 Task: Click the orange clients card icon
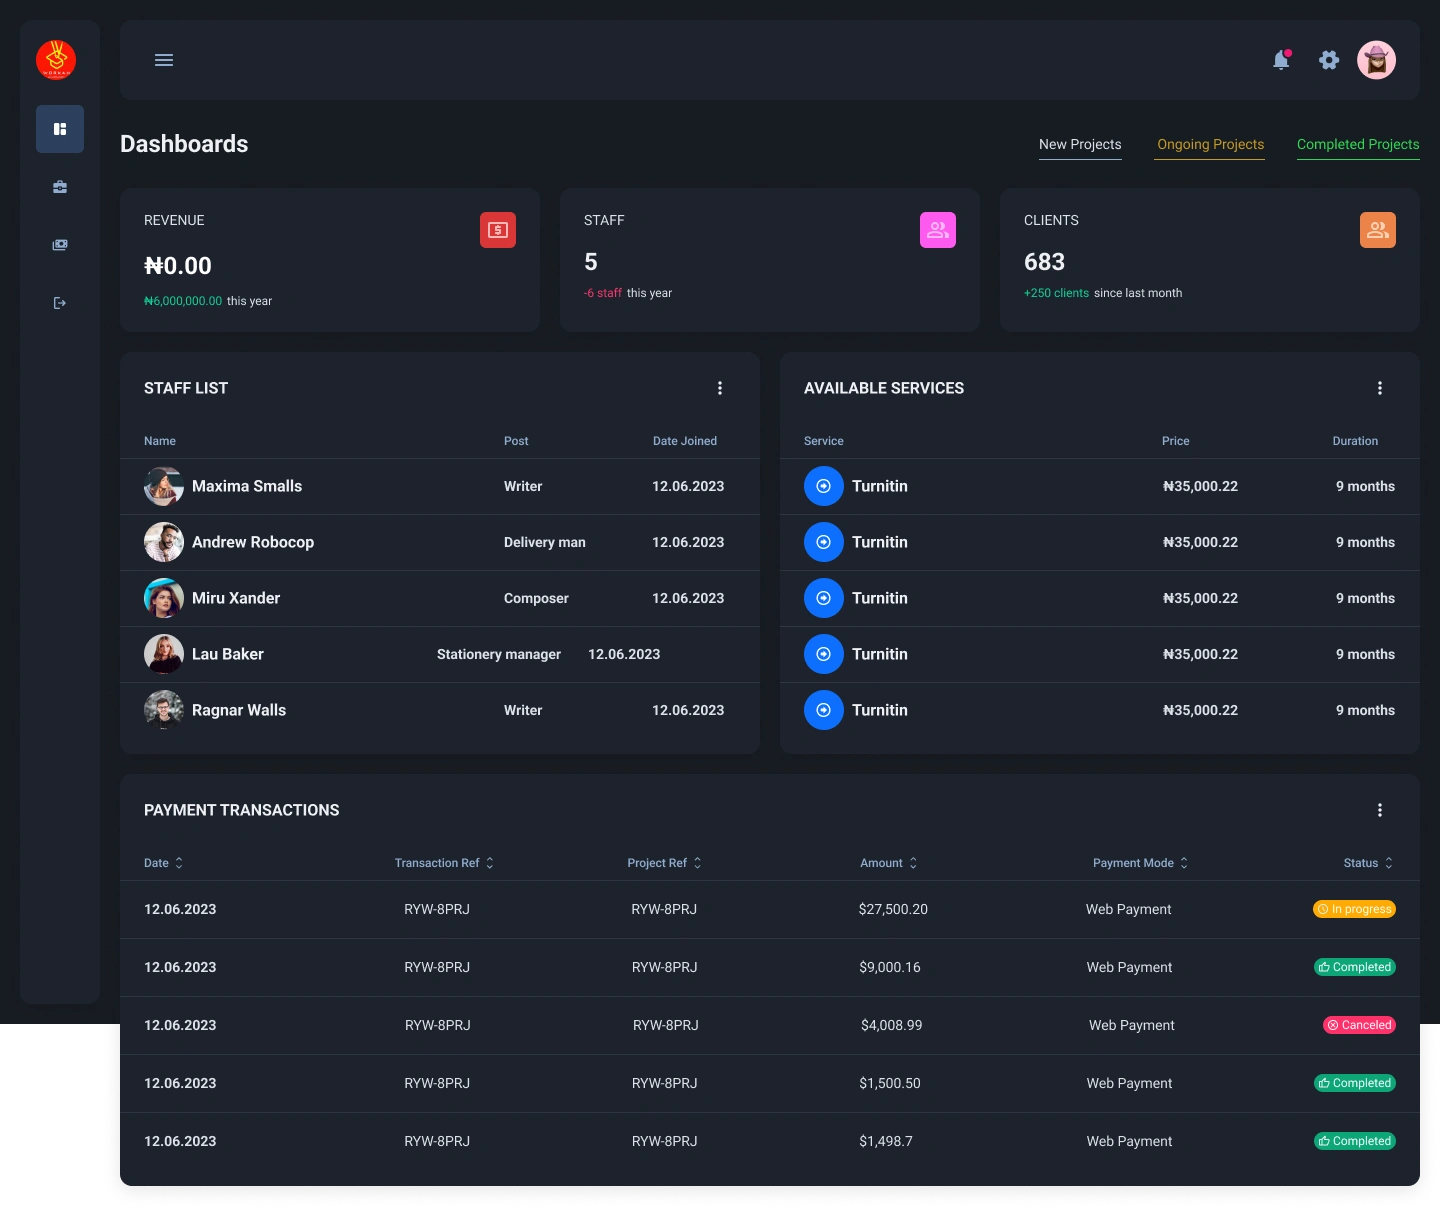(1378, 230)
